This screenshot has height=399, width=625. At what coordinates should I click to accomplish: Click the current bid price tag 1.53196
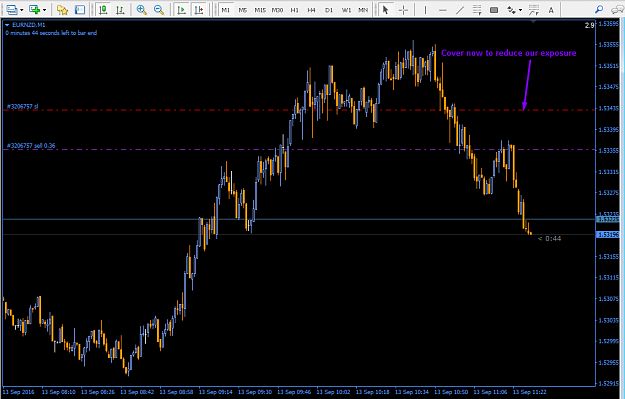coord(608,234)
